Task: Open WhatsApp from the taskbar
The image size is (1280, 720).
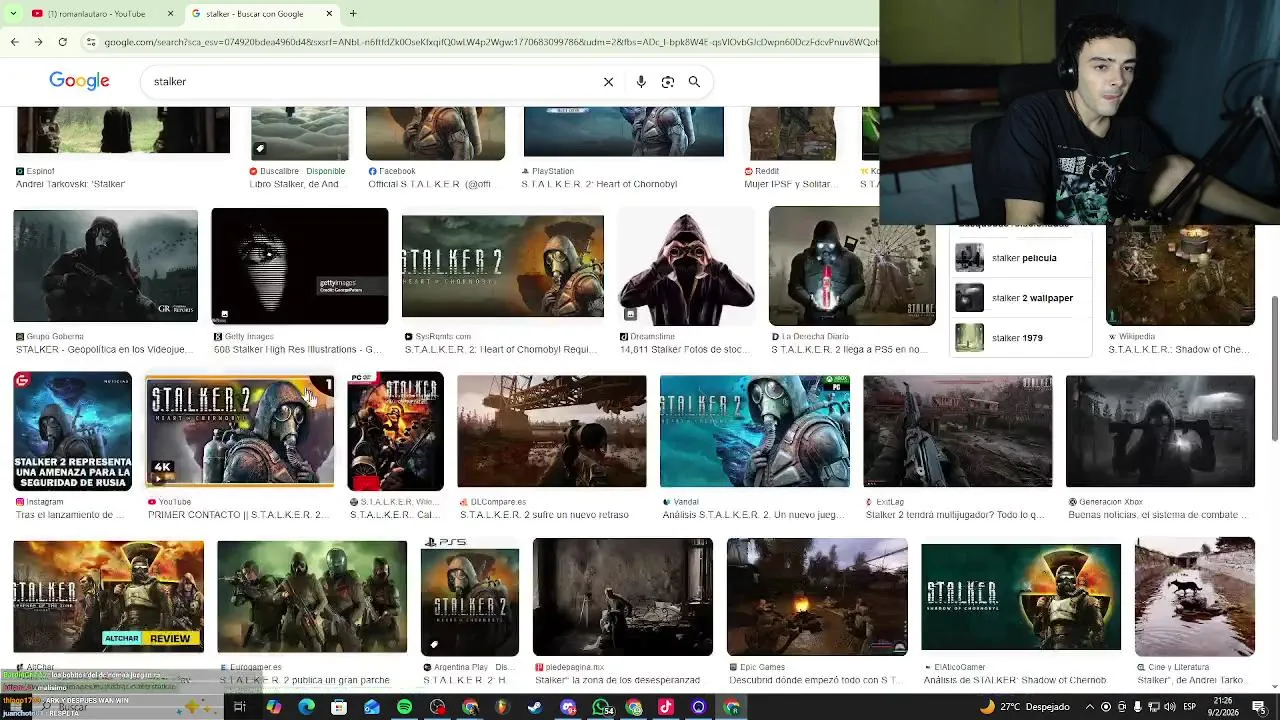Action: [x=601, y=707]
